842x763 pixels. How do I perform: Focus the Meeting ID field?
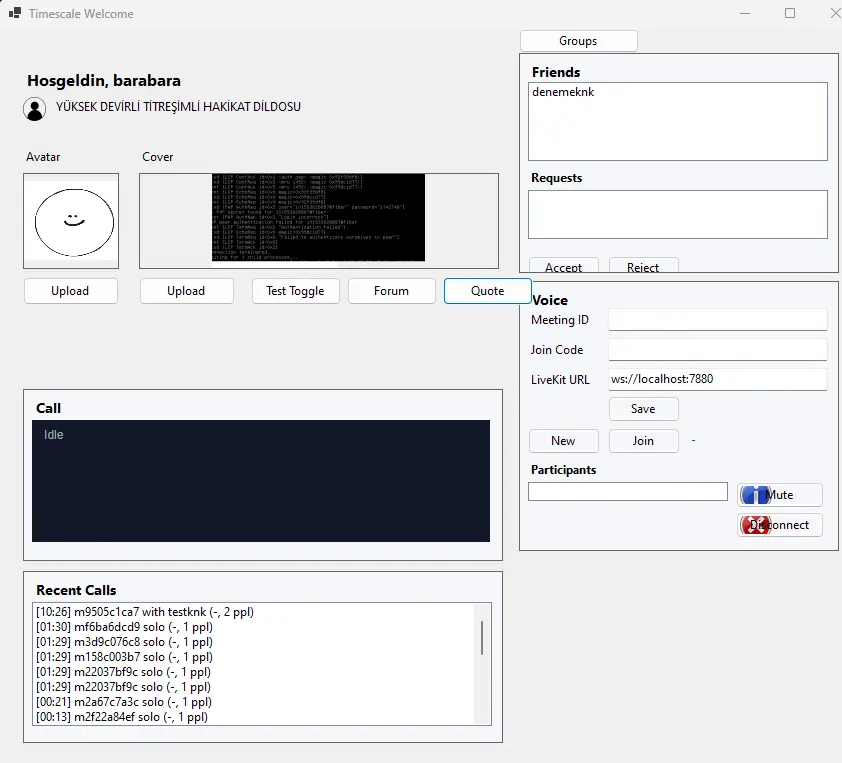click(x=717, y=320)
